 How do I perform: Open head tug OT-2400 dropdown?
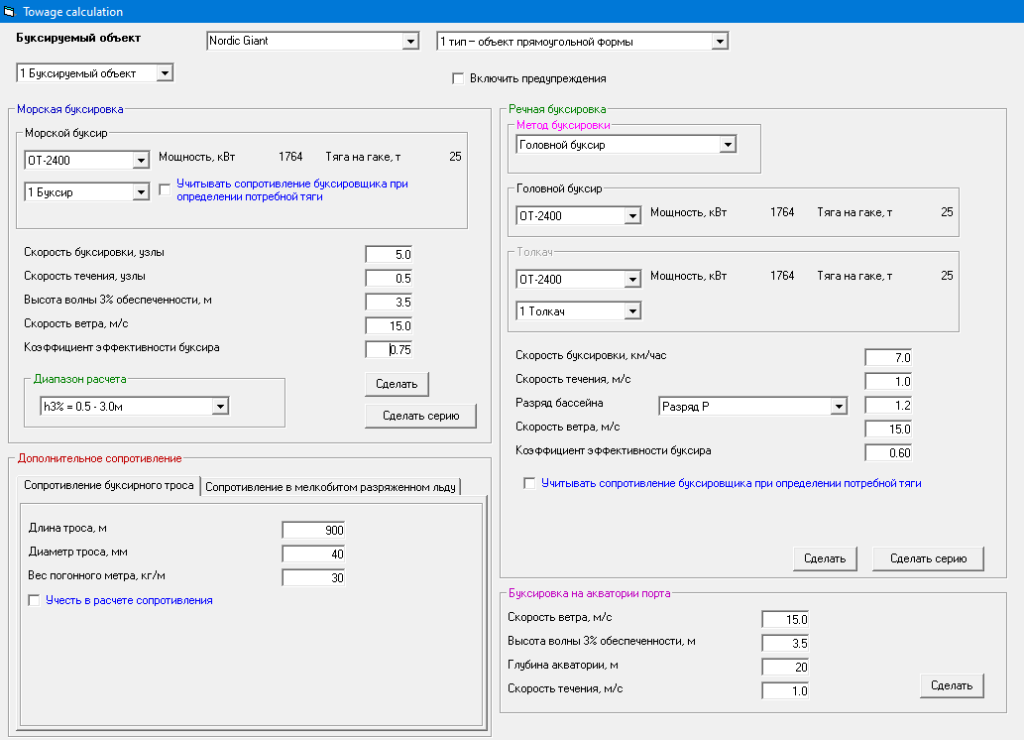[632, 216]
